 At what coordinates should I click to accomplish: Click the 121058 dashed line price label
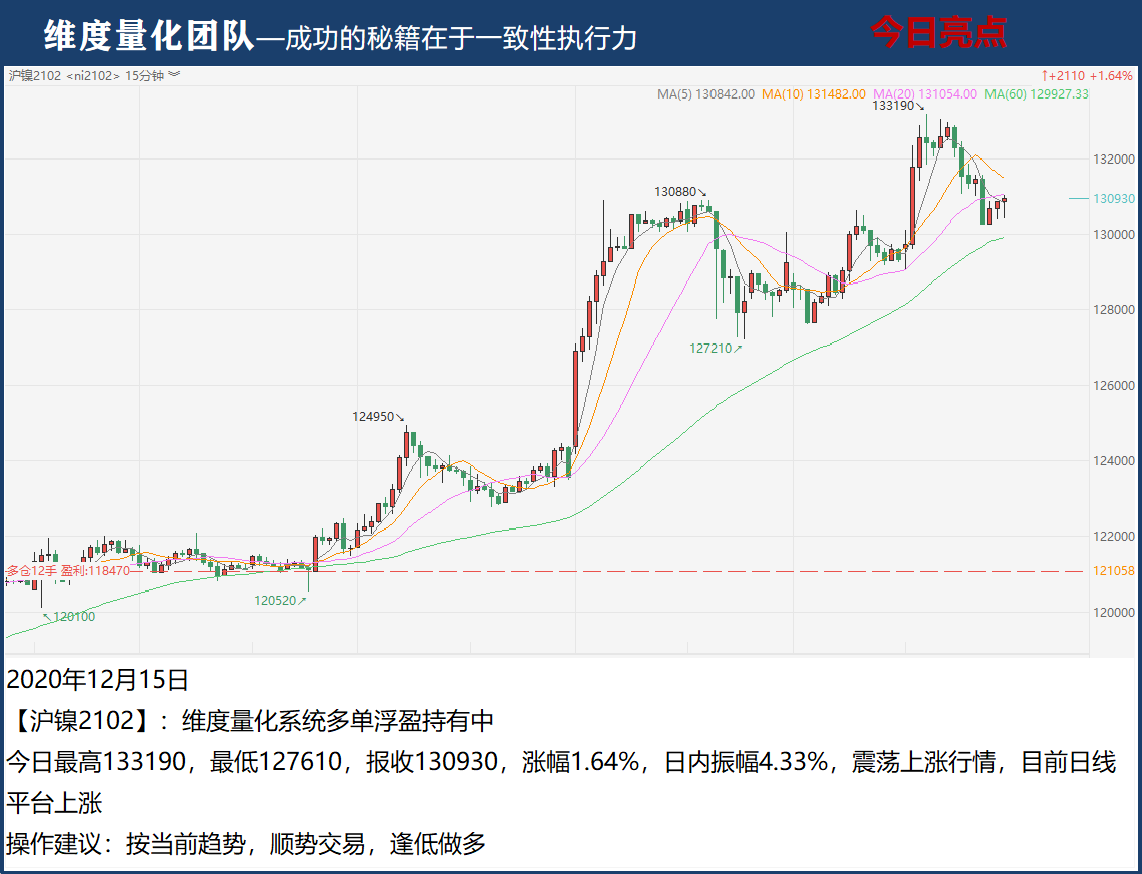pyautogui.click(x=1114, y=571)
